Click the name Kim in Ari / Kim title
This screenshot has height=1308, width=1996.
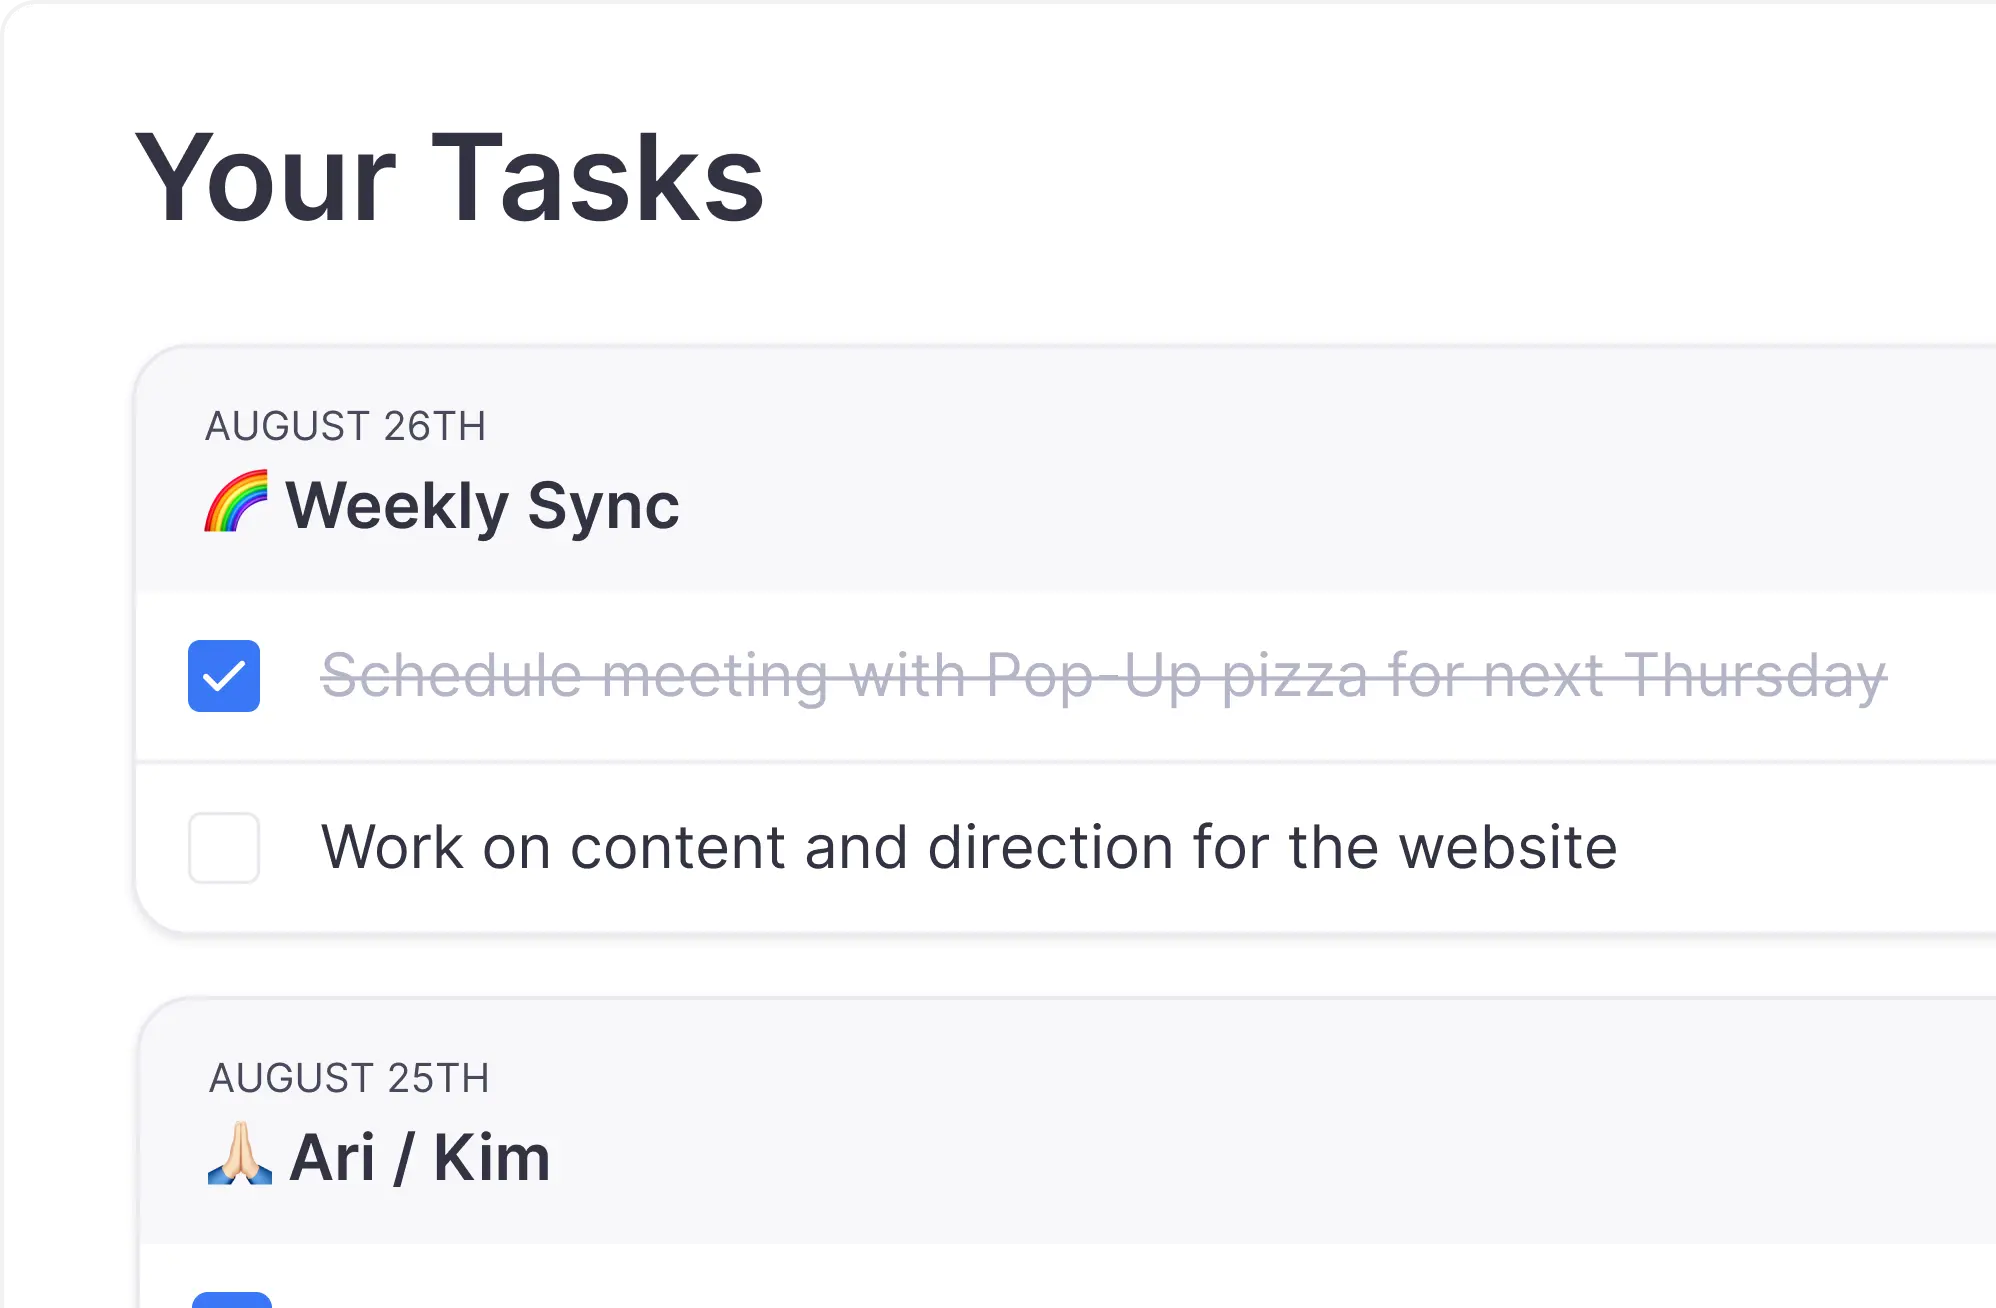point(492,1157)
